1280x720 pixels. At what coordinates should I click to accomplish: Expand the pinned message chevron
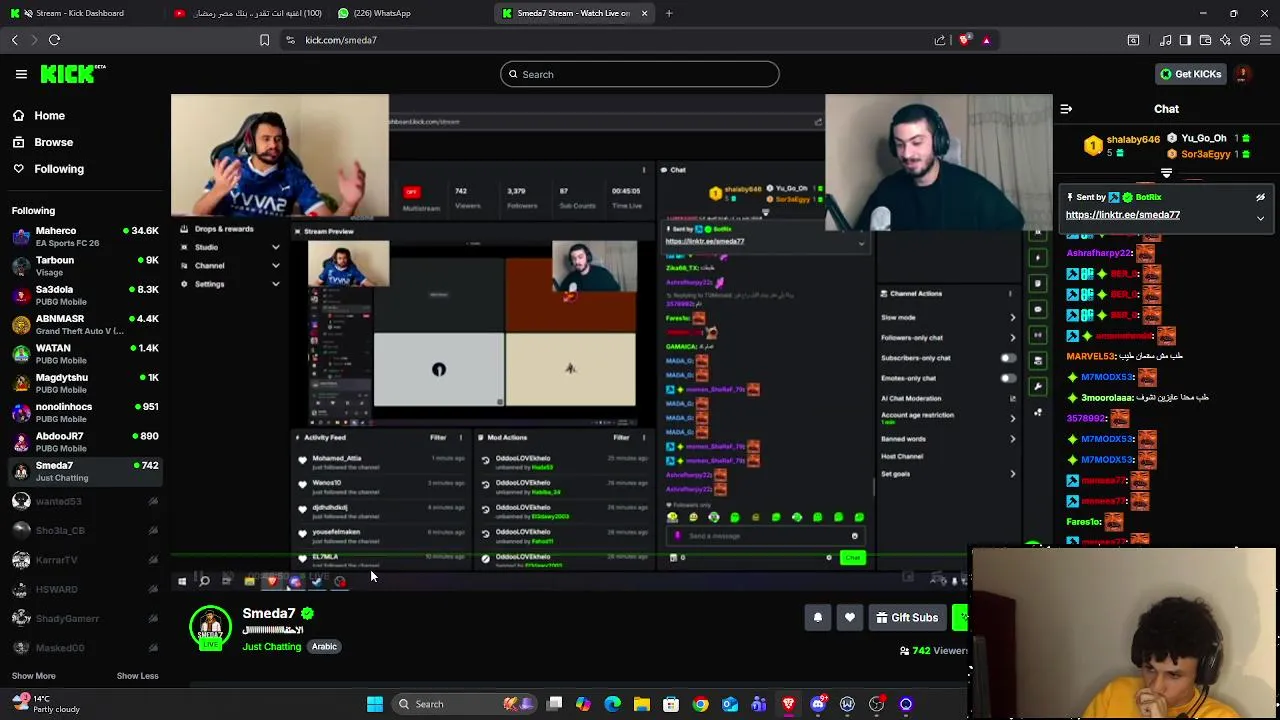click(x=1260, y=217)
